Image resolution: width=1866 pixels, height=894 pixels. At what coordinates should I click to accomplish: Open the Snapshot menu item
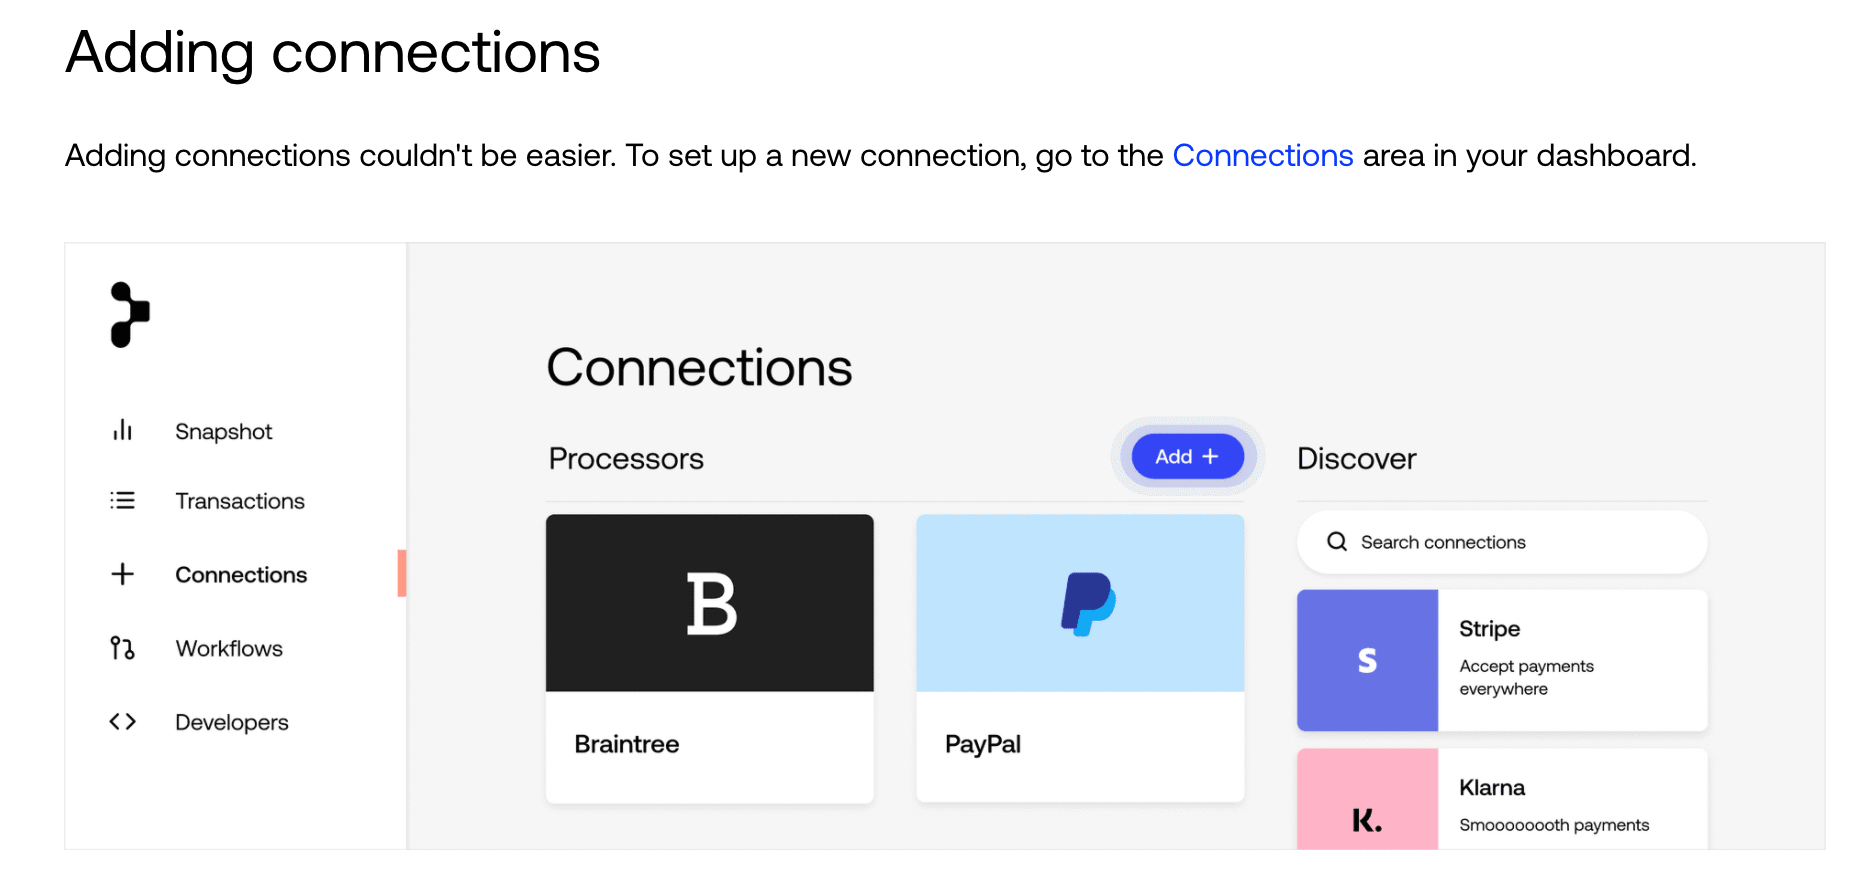click(223, 431)
